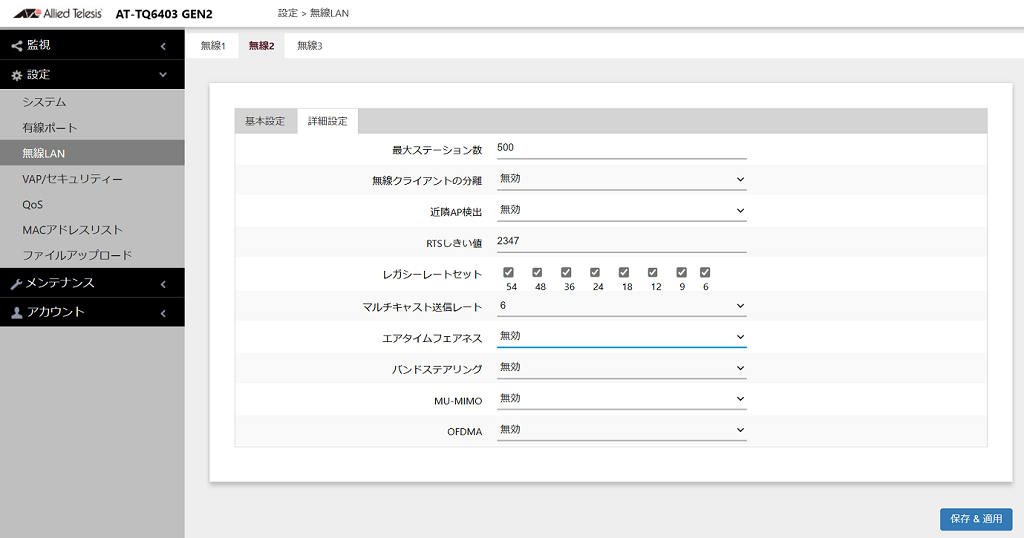Uncheck legacy rate 12 checkbox
Image resolution: width=1024 pixels, height=538 pixels.
[653, 272]
